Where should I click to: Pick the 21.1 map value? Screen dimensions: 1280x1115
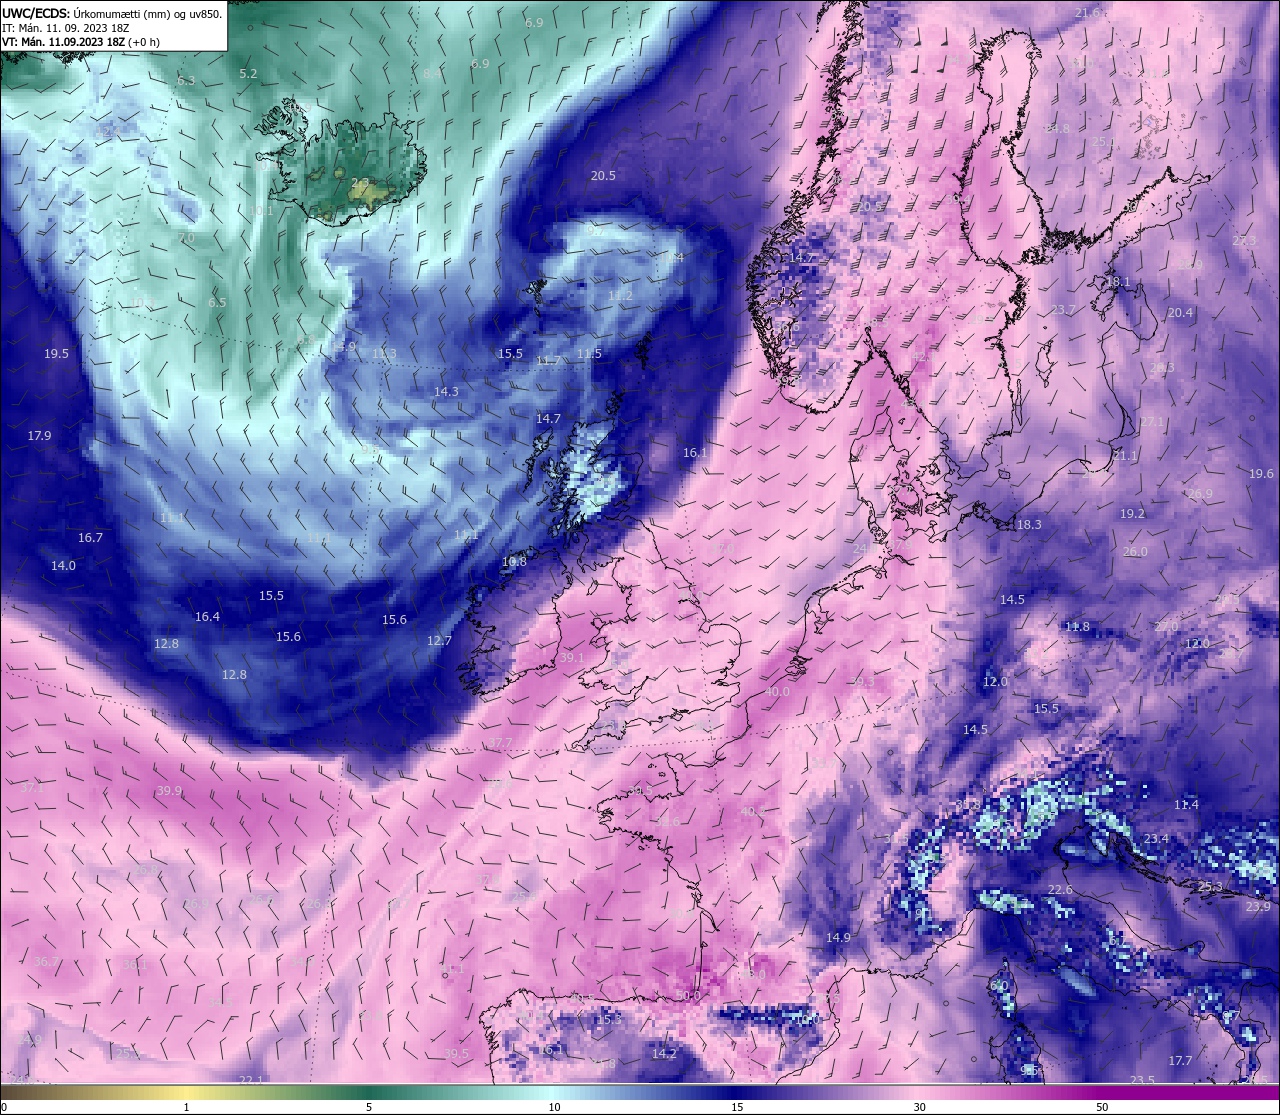point(1125,456)
